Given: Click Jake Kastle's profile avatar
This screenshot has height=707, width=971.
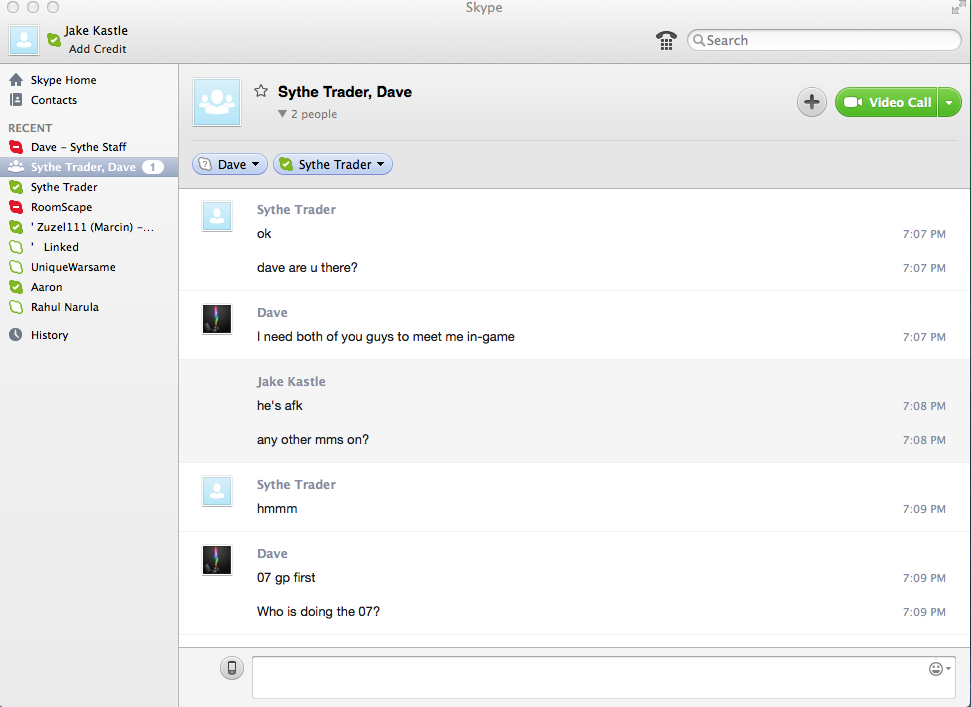Looking at the screenshot, I should [x=24, y=40].
